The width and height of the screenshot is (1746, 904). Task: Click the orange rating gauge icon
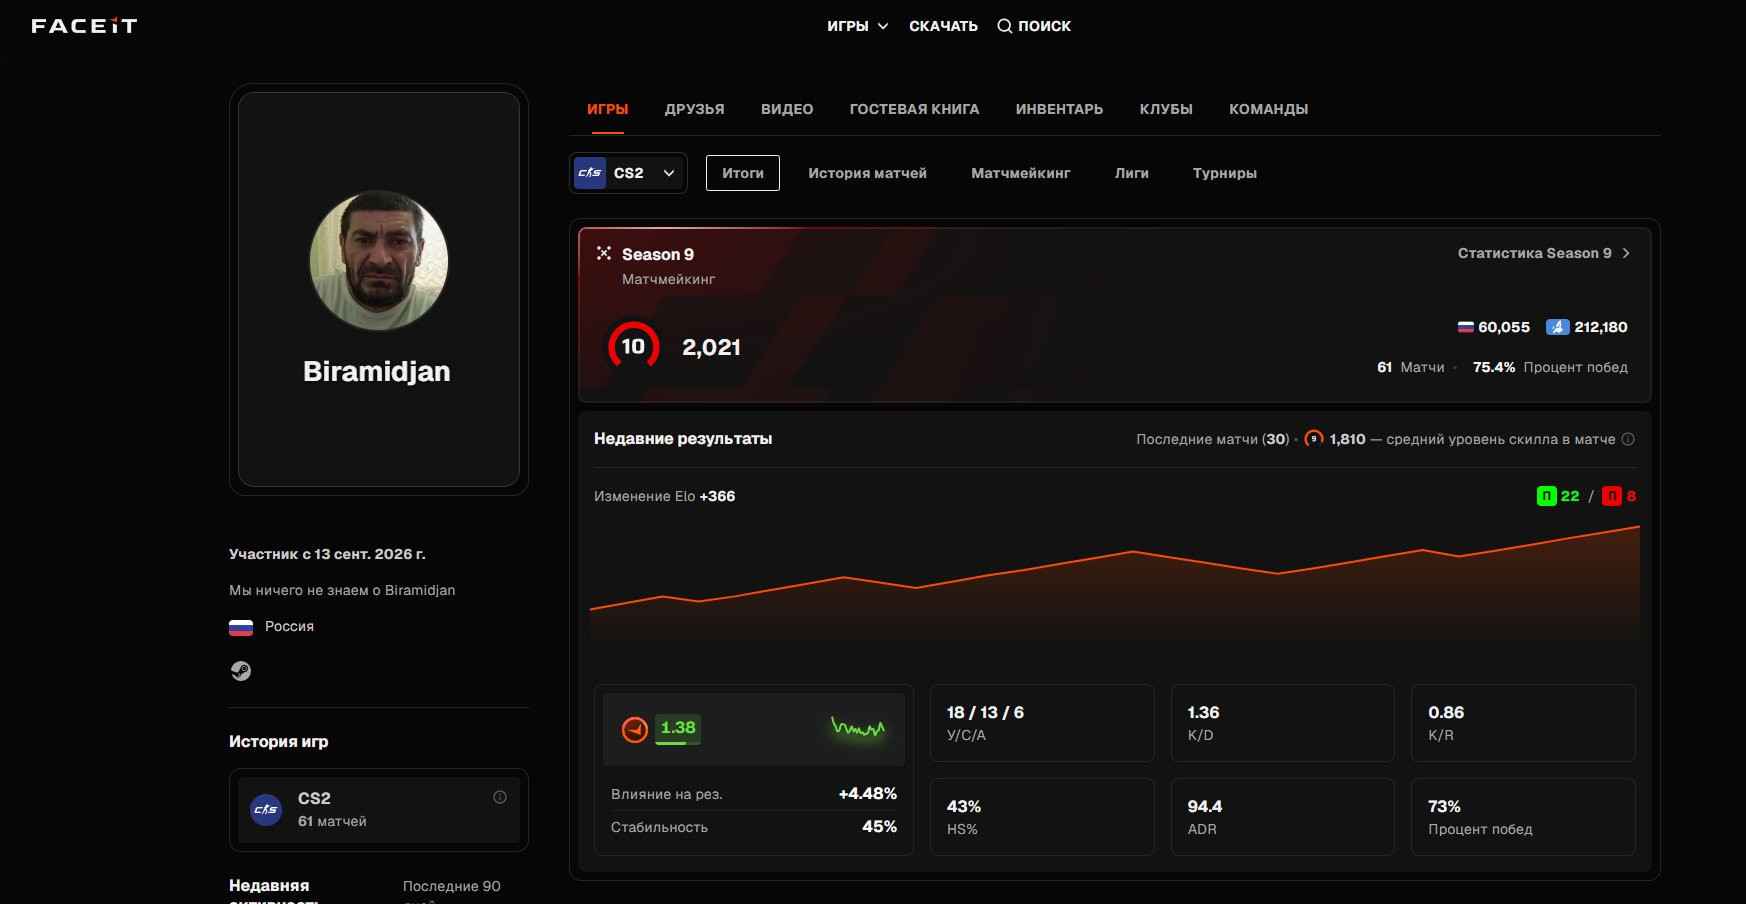point(635,729)
